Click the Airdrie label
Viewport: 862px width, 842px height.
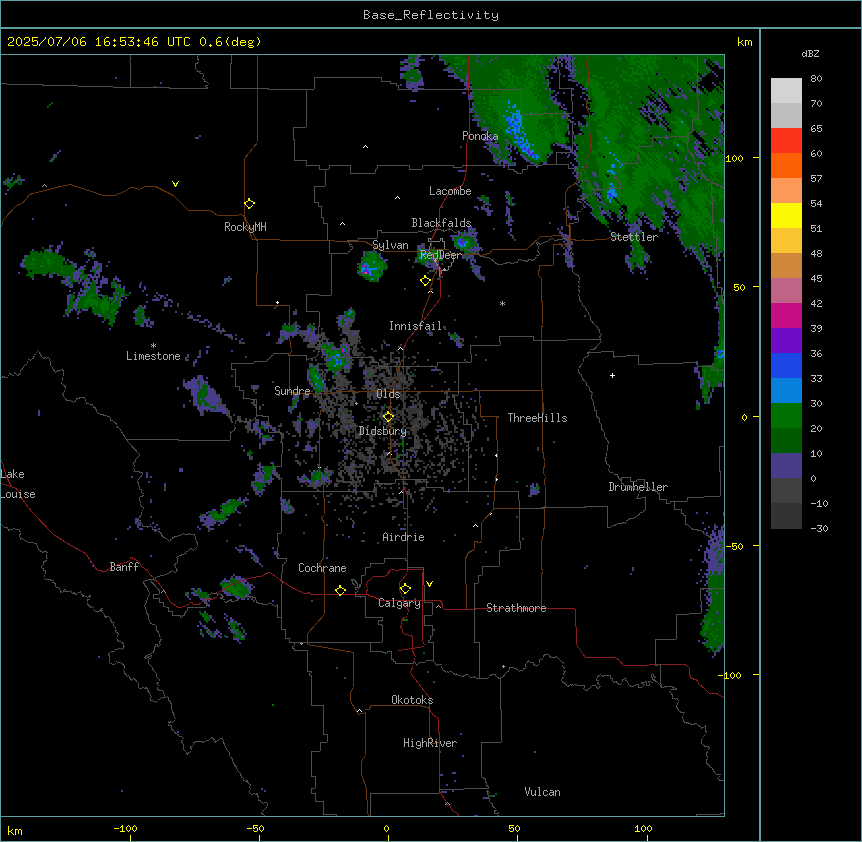coord(403,537)
